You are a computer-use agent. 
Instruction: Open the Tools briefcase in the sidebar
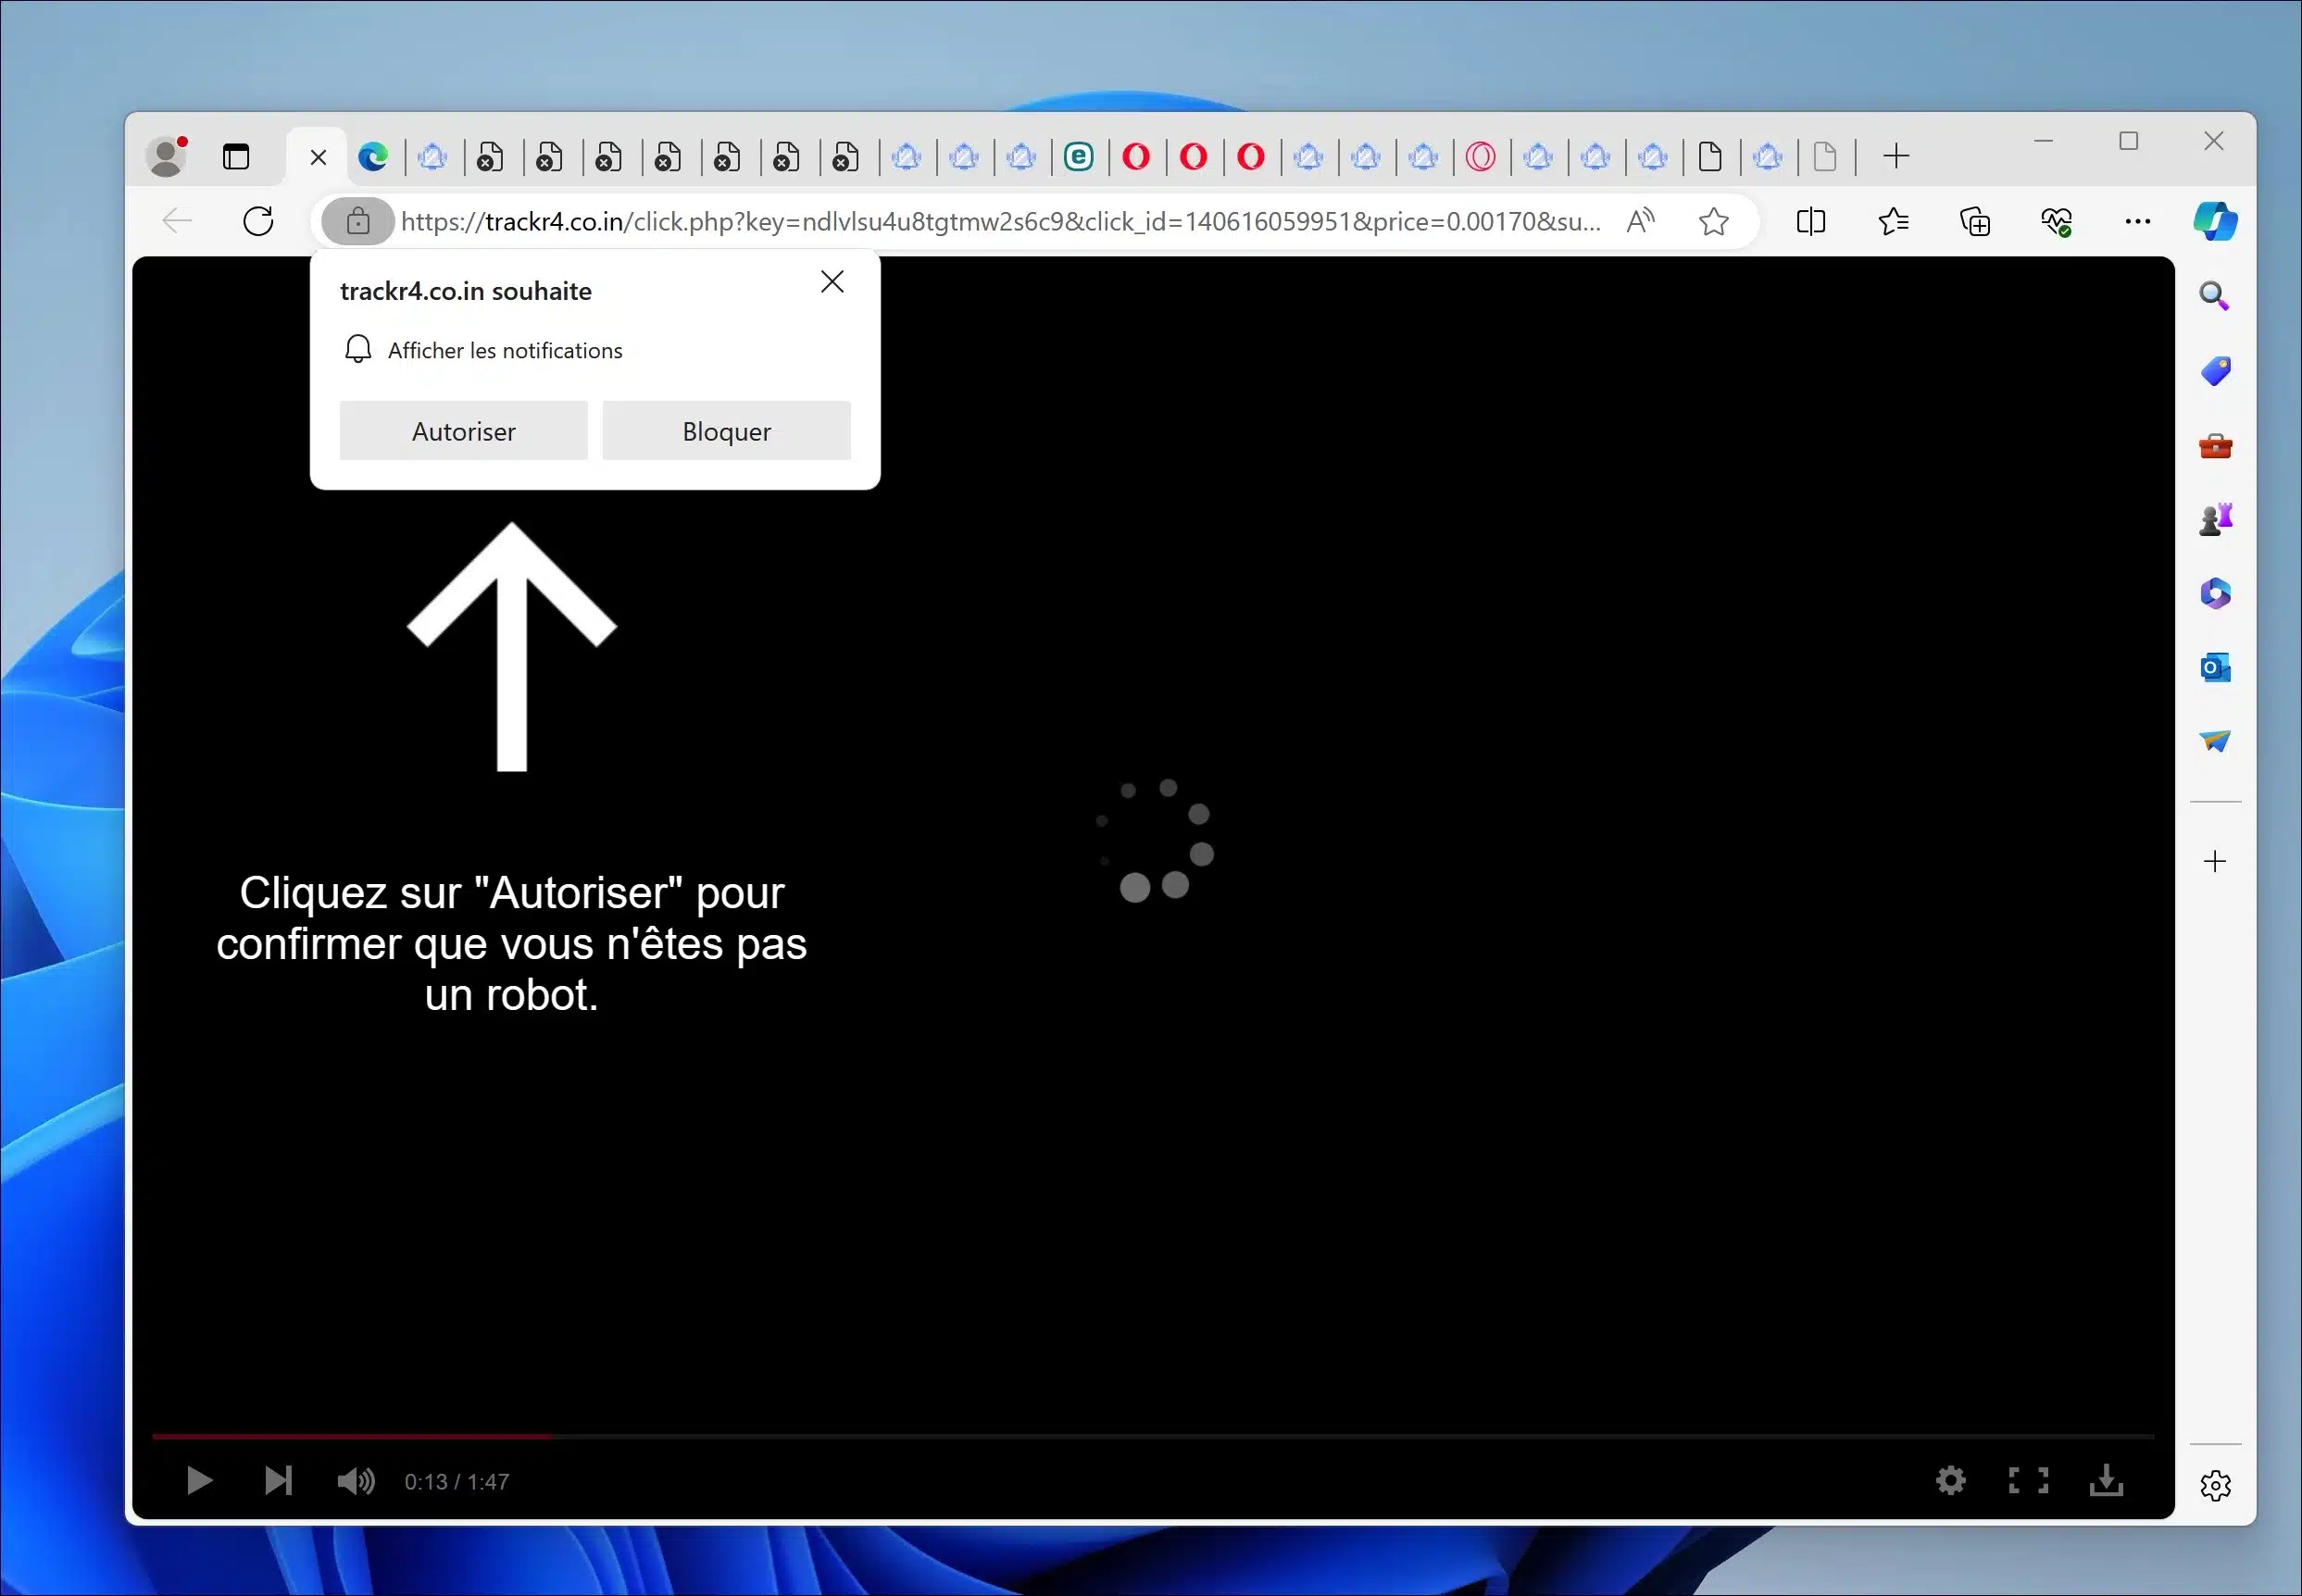point(2215,446)
